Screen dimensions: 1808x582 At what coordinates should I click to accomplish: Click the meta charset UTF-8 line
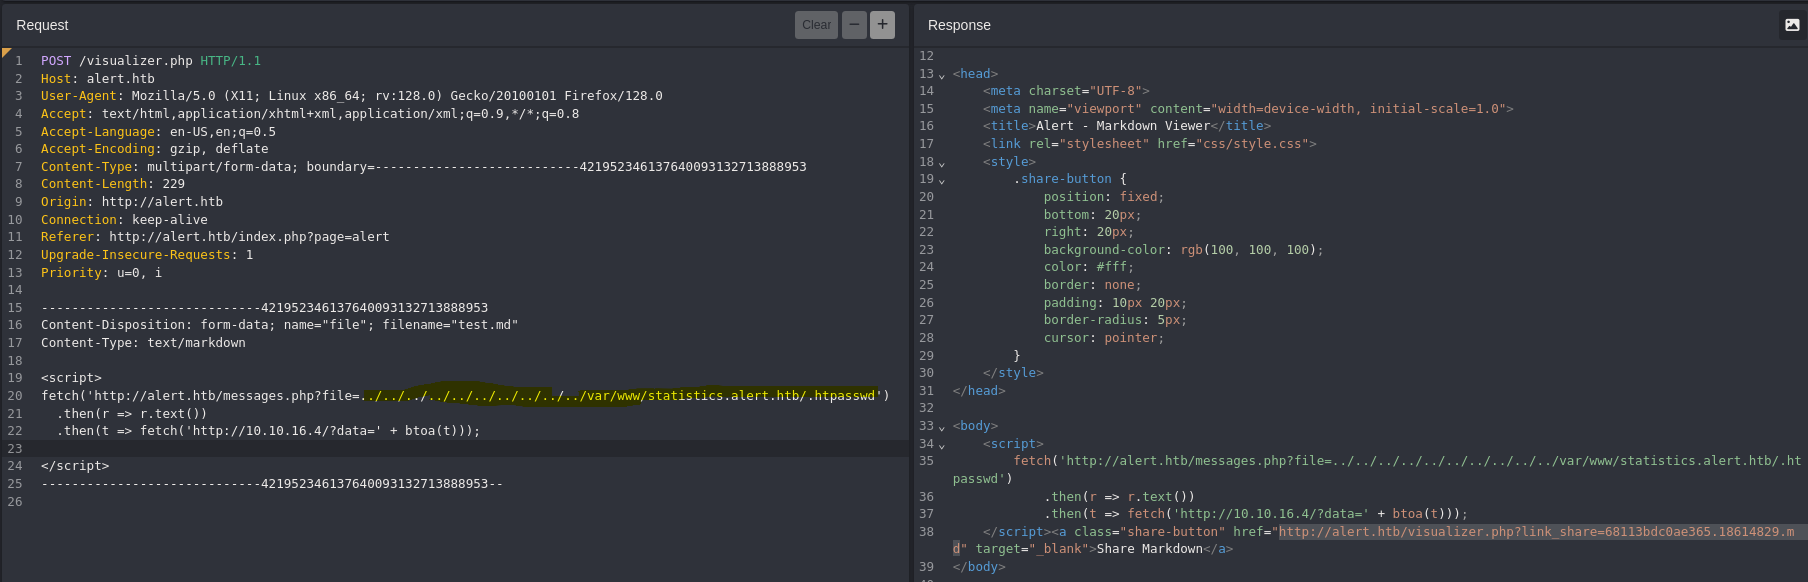point(1066,91)
